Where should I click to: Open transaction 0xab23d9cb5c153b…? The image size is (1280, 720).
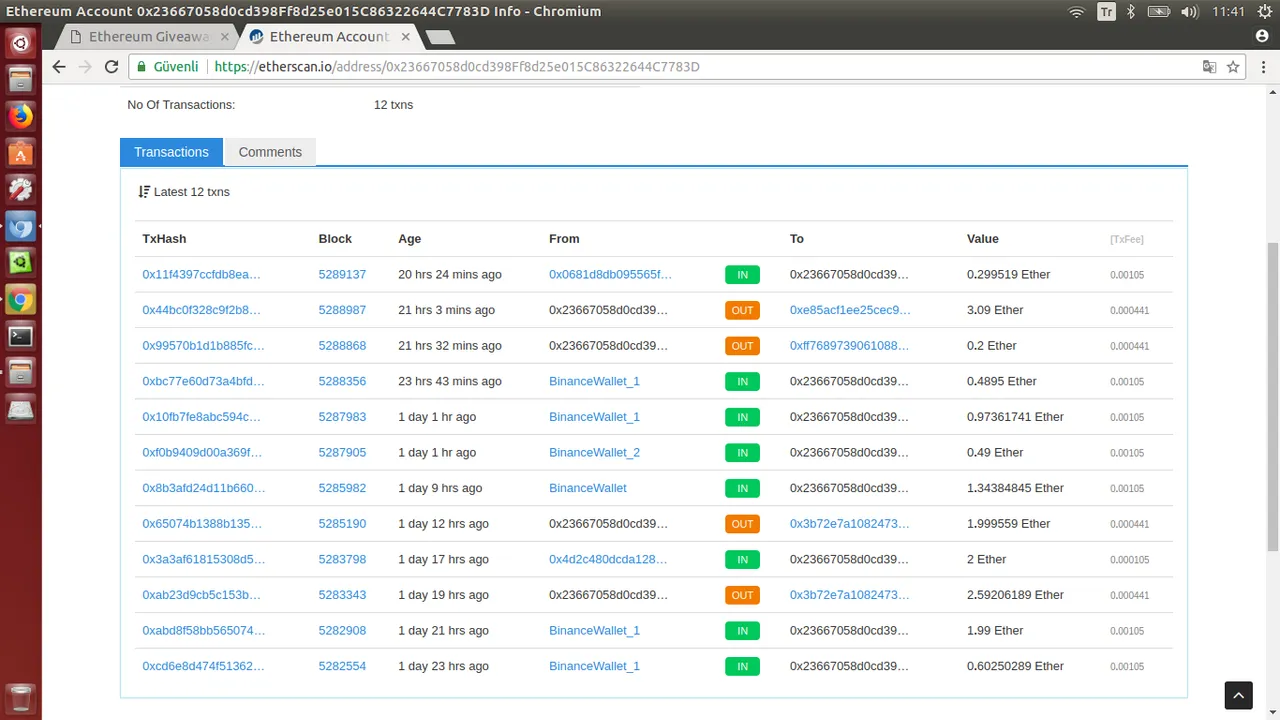point(201,595)
